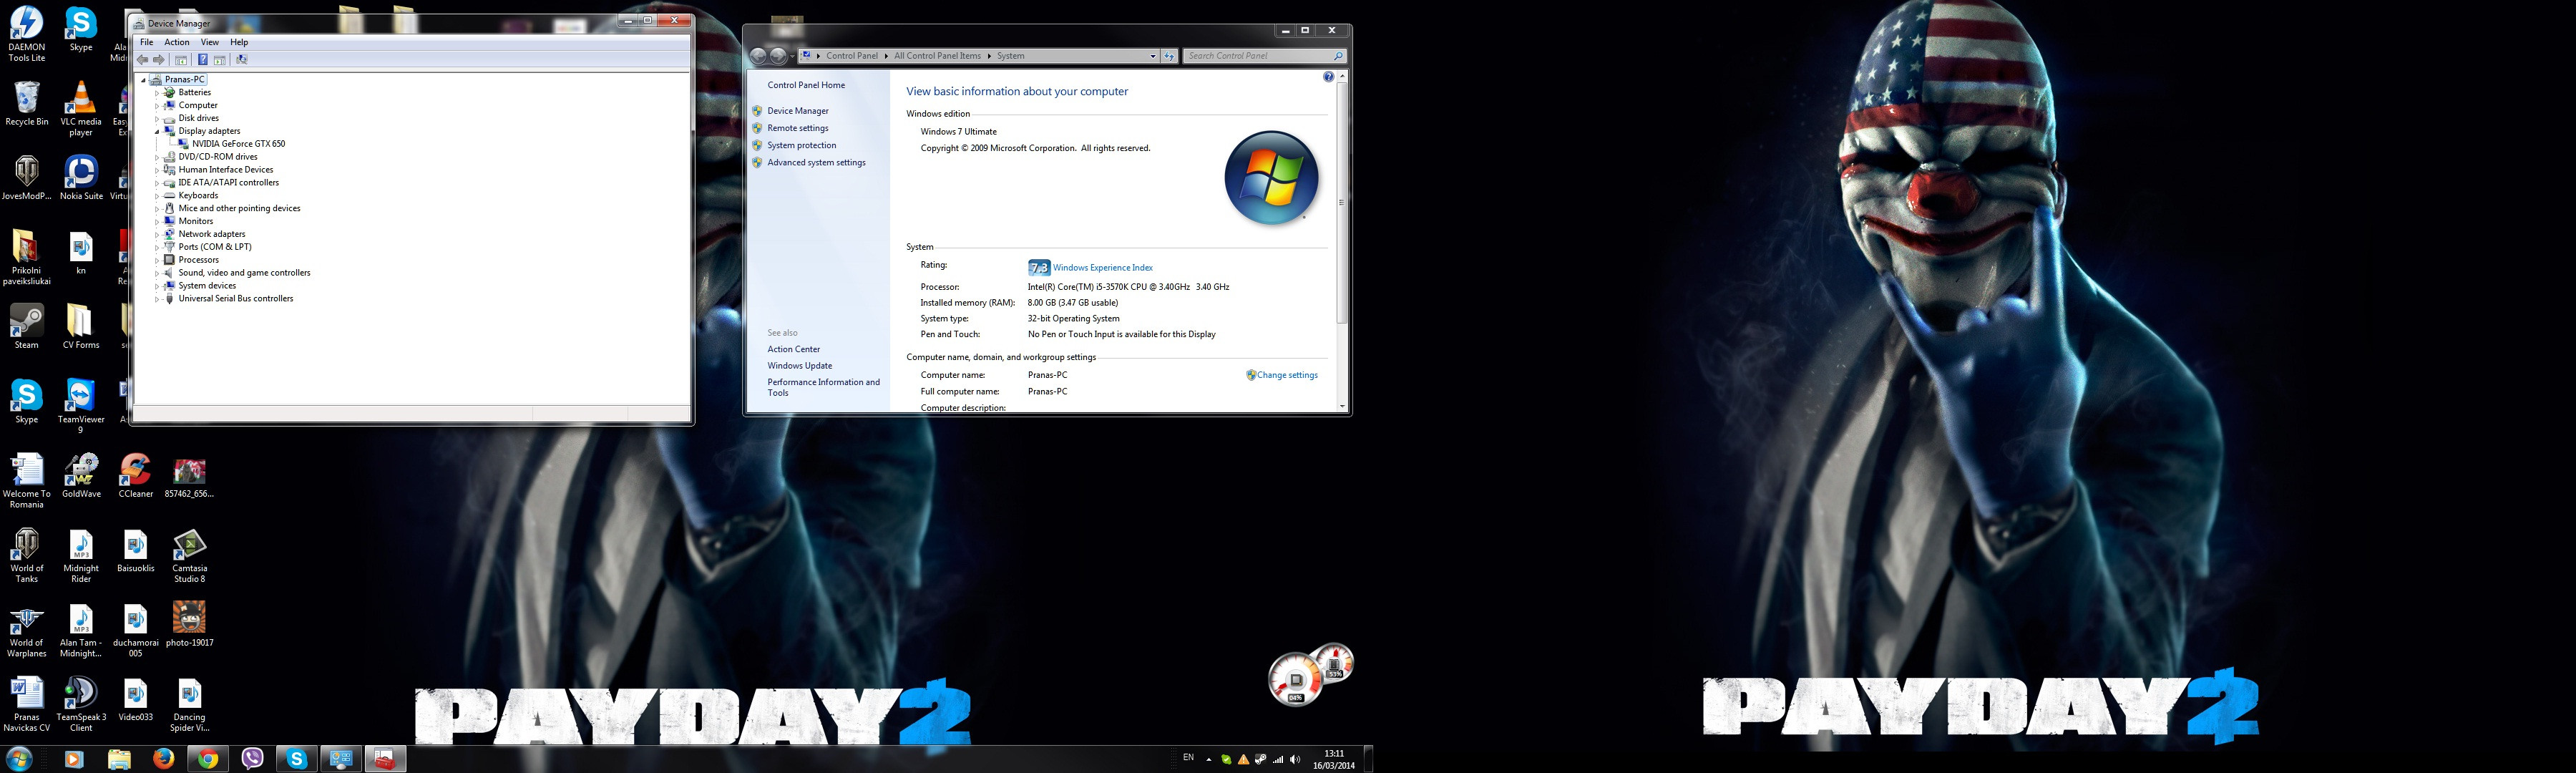Select World of Warplanes desktop icon
This screenshot has height=773, width=2576.
[27, 630]
